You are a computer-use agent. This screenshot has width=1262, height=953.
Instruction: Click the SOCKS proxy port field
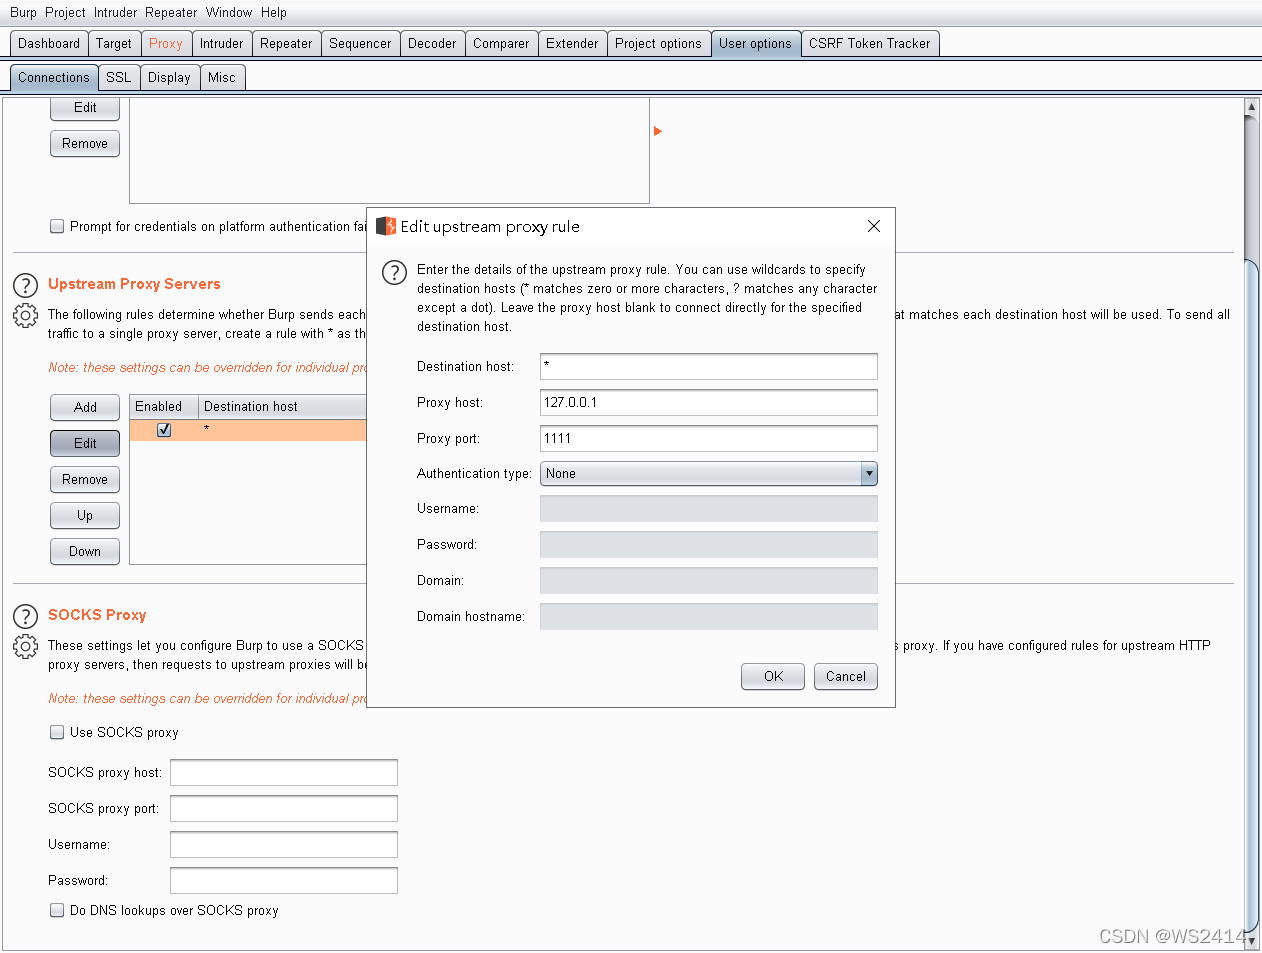point(284,808)
